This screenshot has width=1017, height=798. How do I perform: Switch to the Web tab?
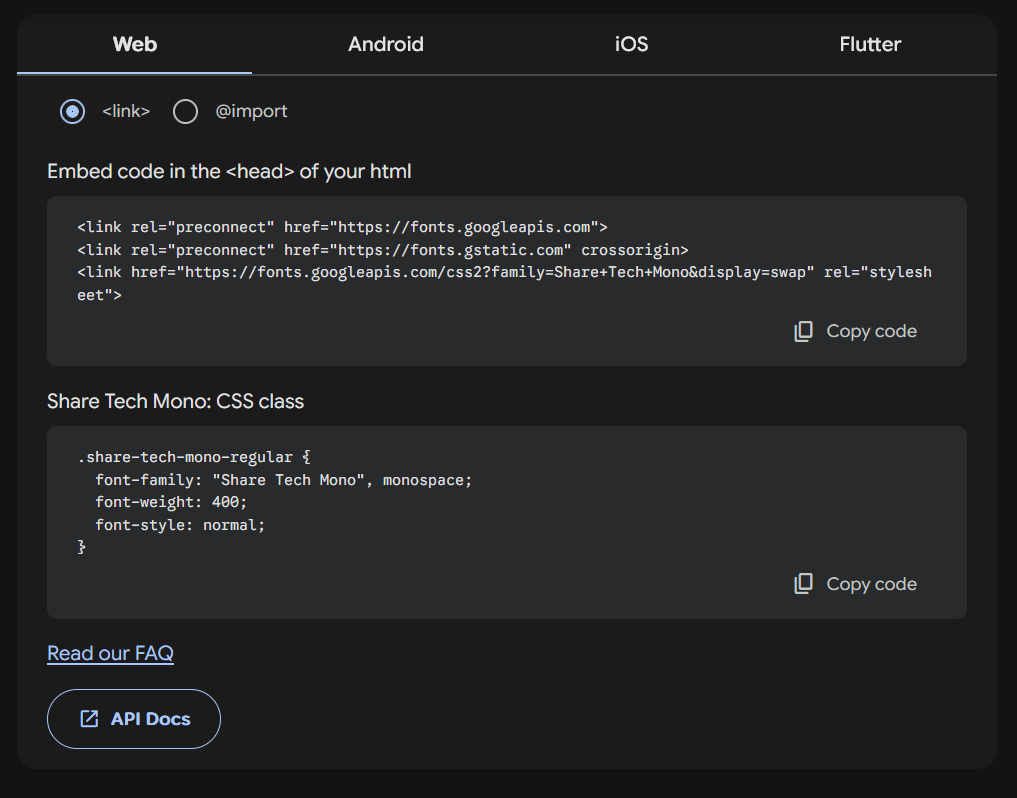click(x=135, y=44)
